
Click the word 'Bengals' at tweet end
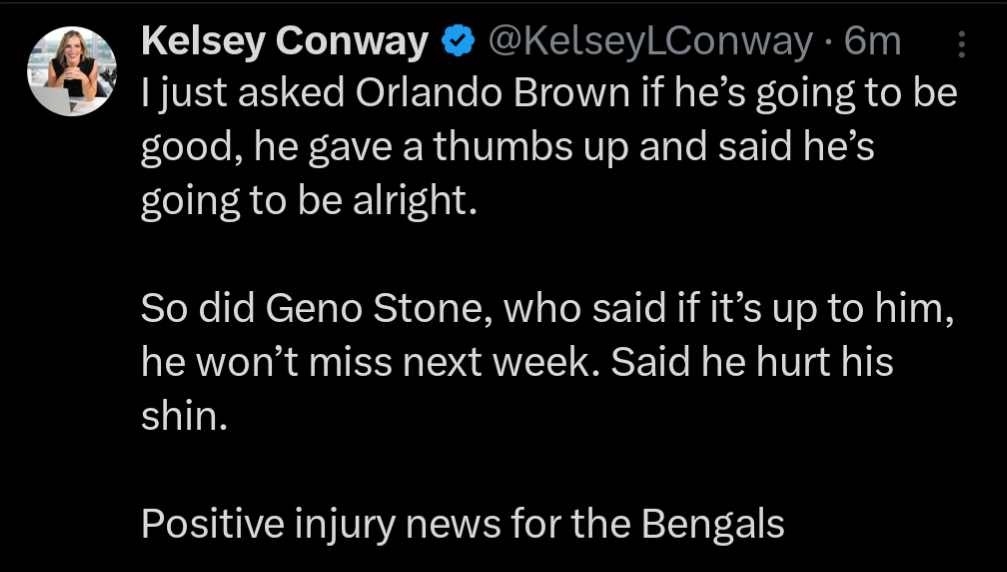713,525
